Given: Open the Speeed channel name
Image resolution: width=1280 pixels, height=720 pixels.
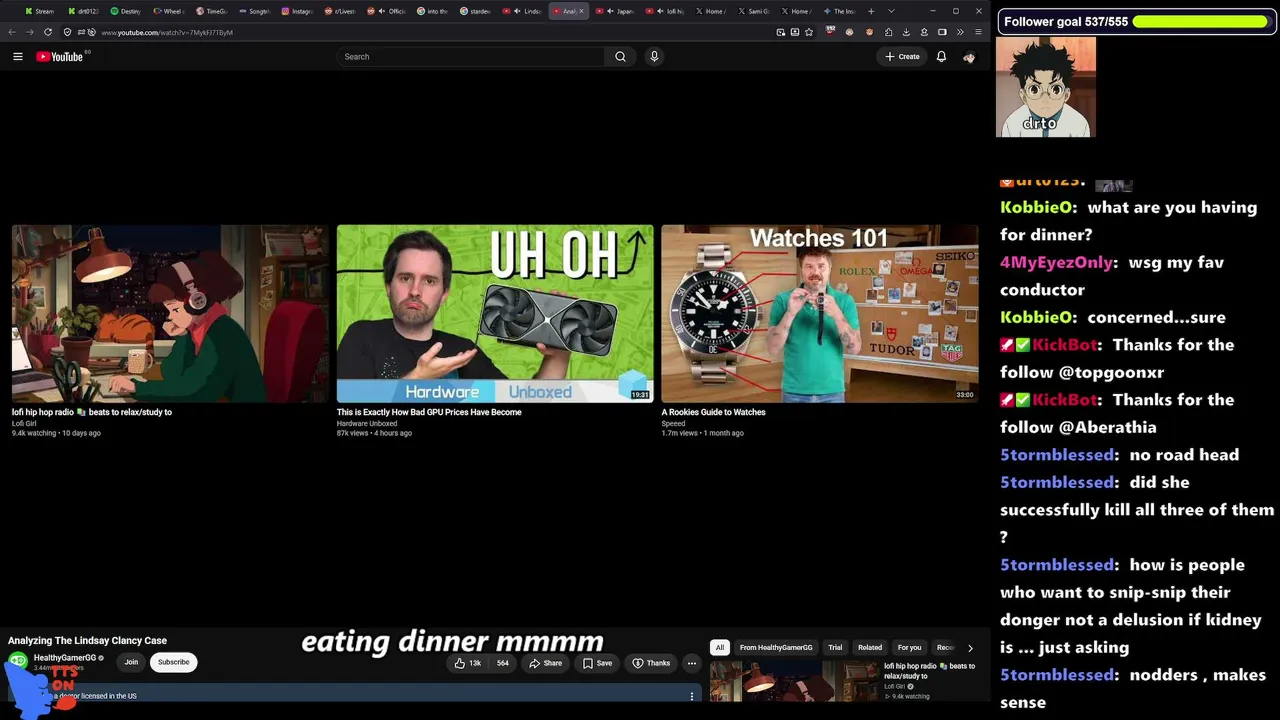Looking at the screenshot, I should point(673,423).
